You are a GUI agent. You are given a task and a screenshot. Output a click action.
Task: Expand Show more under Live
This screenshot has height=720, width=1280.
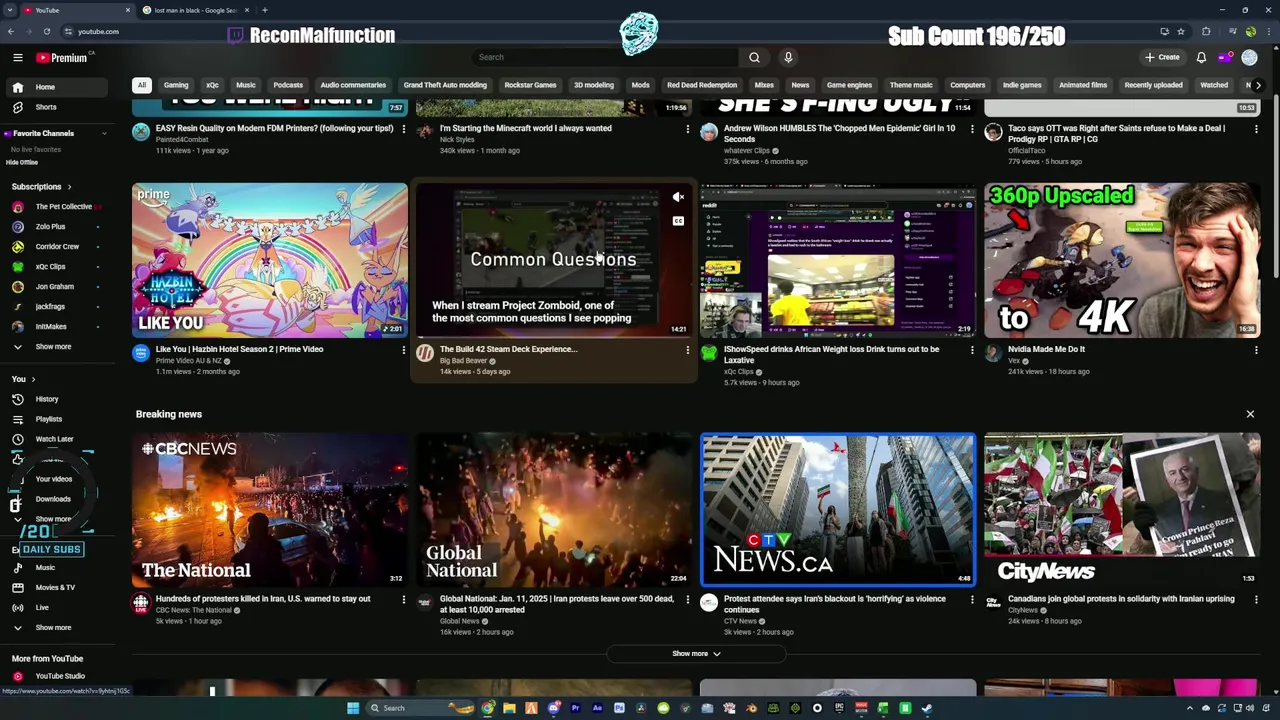pos(55,628)
